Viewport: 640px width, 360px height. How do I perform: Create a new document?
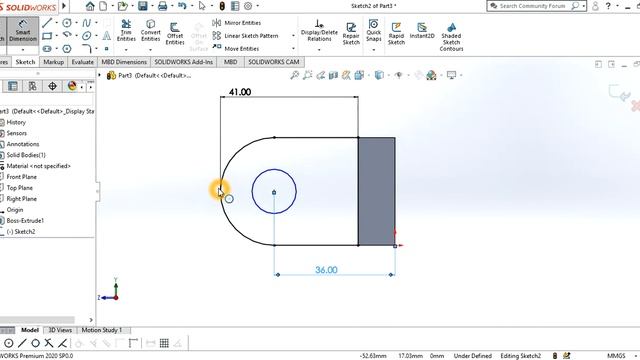tap(103, 6)
